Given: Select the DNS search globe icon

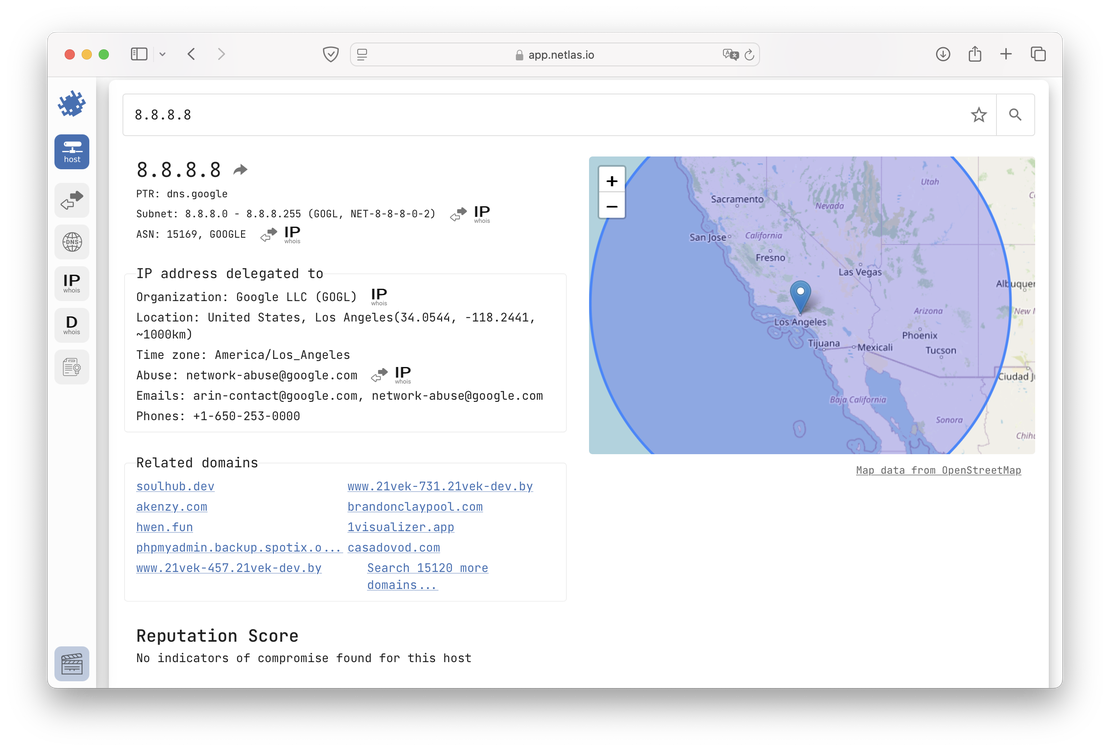Looking at the screenshot, I should [71, 241].
